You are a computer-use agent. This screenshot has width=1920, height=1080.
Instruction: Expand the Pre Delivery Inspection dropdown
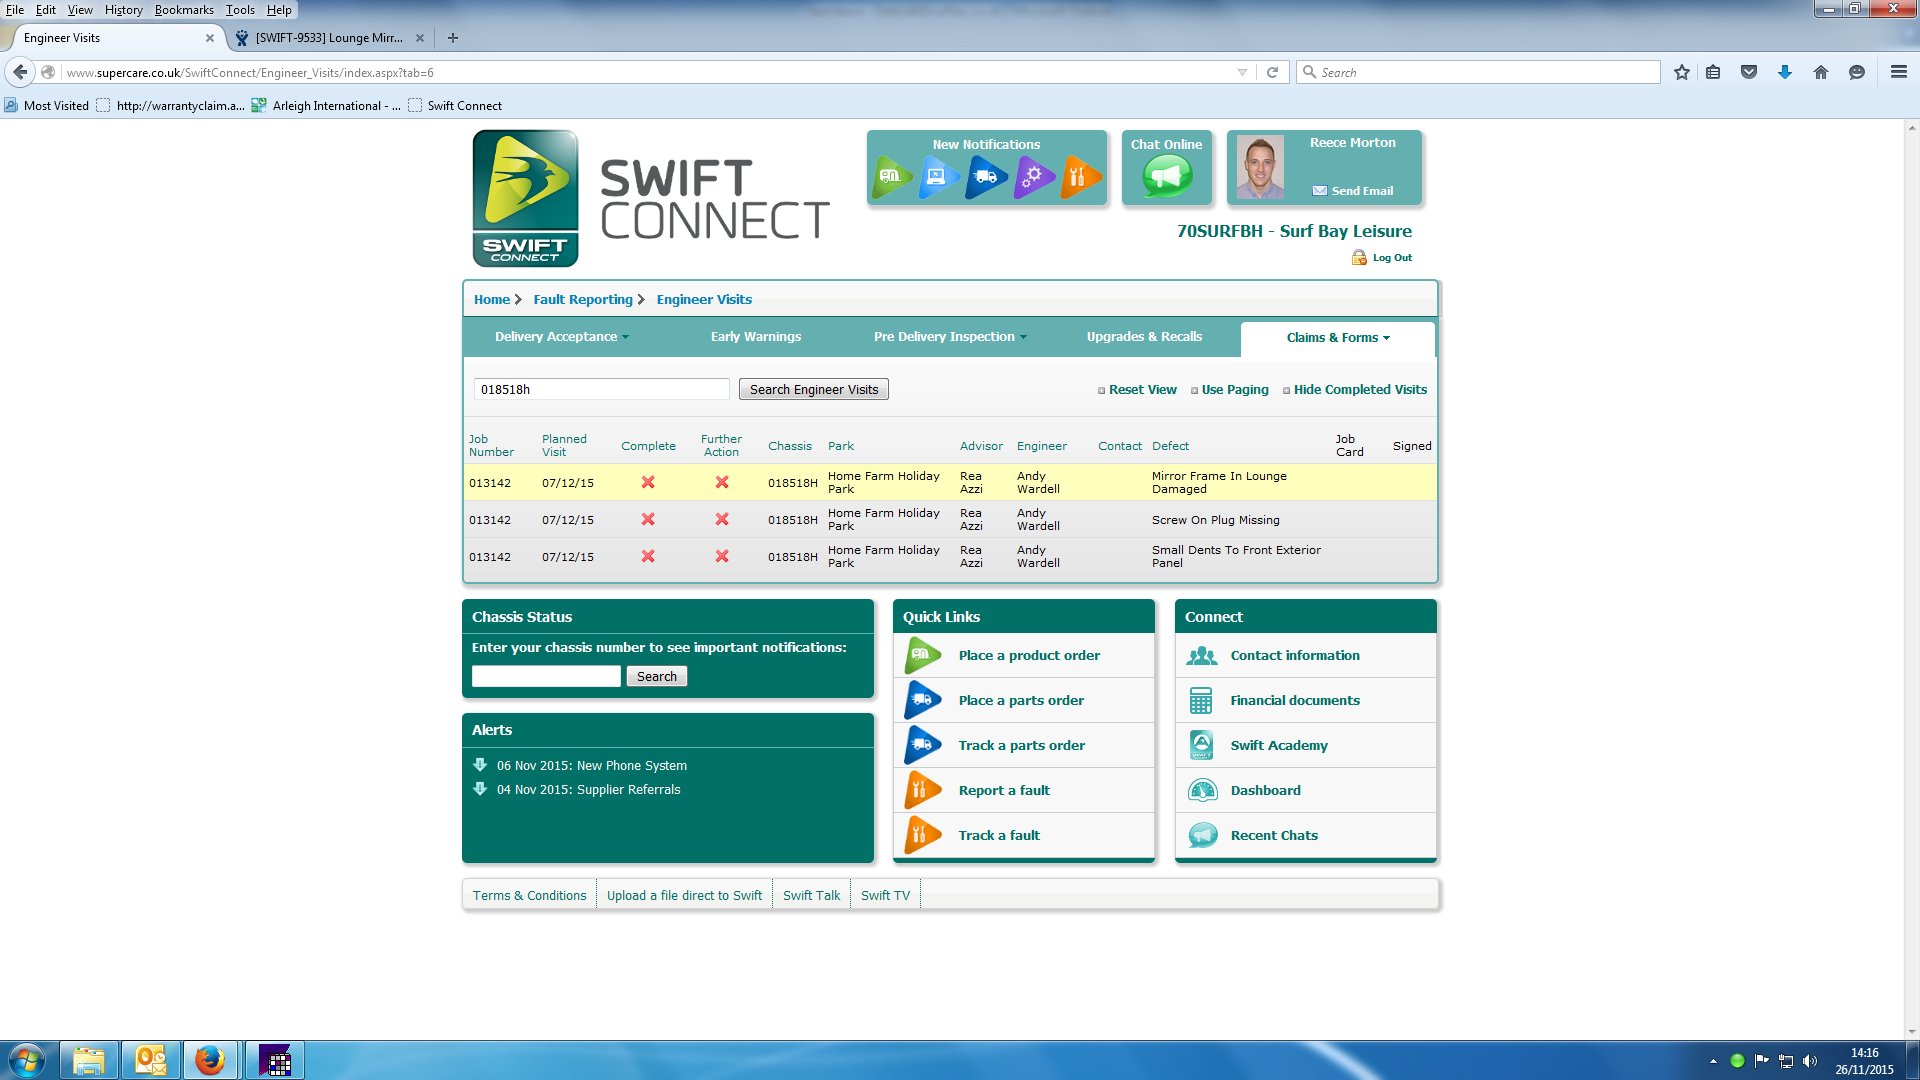point(949,337)
